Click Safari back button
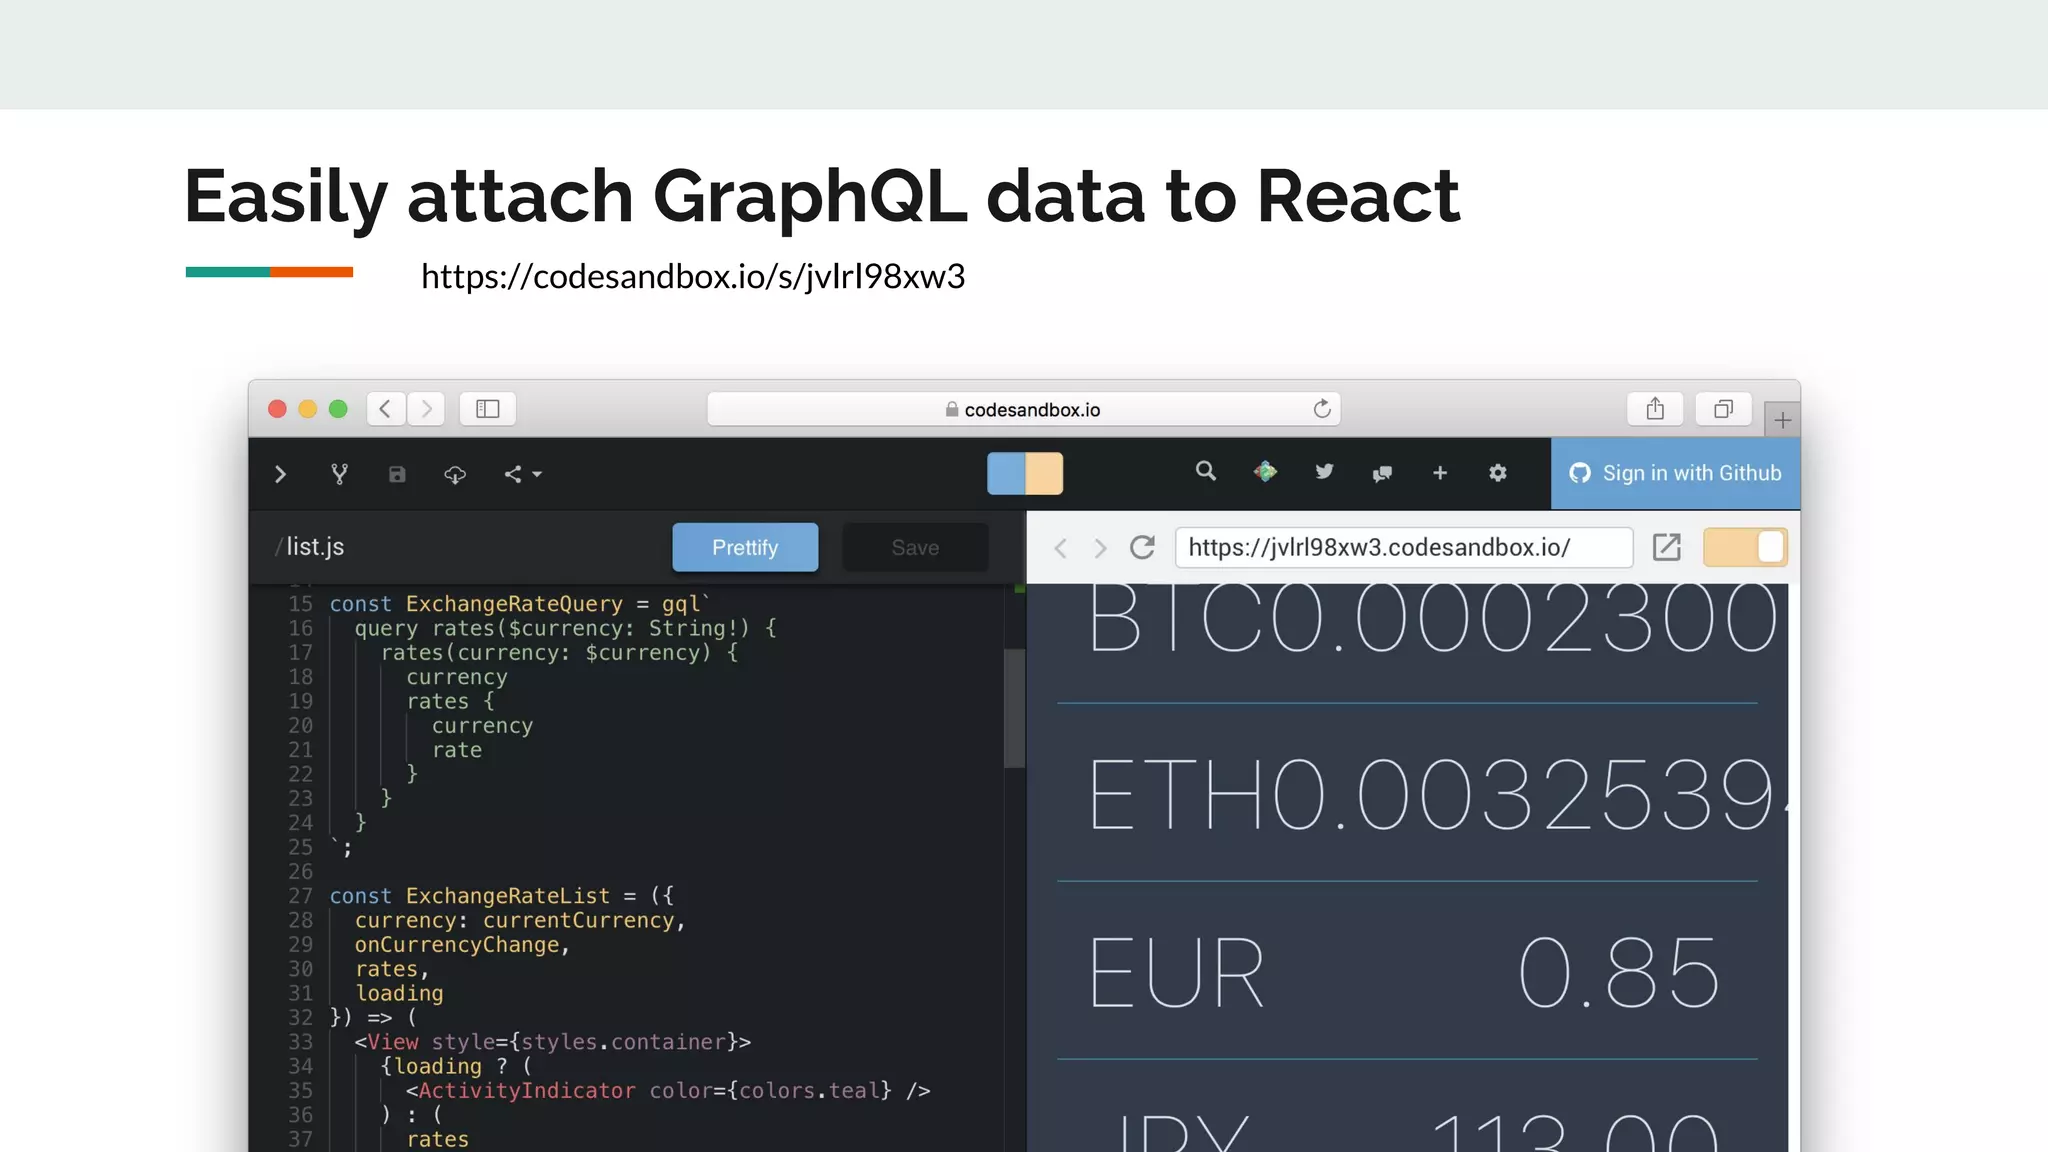 coord(385,409)
